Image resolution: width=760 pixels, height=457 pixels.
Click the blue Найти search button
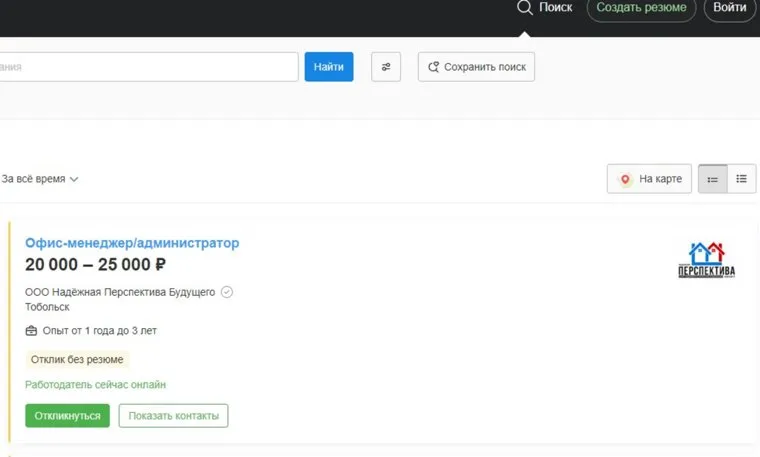tap(329, 67)
